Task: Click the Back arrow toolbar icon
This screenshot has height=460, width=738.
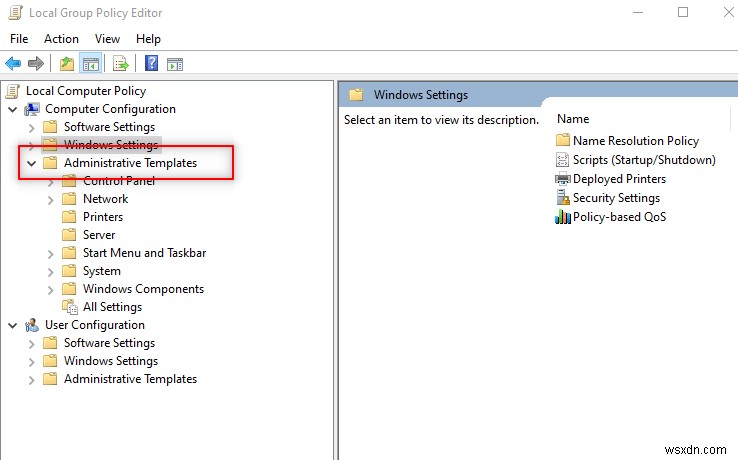Action: [x=14, y=64]
